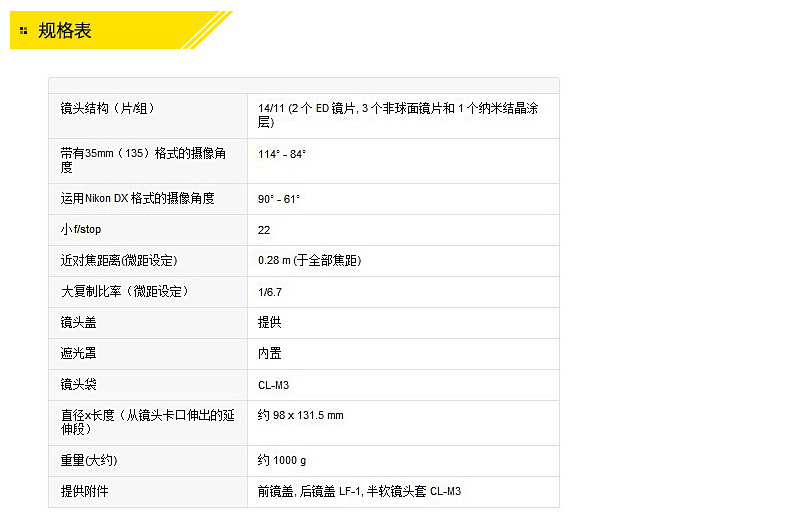Select the 运用Nikon DX 格式的摄像角度 label
This screenshot has width=791, height=520.
coord(138,199)
